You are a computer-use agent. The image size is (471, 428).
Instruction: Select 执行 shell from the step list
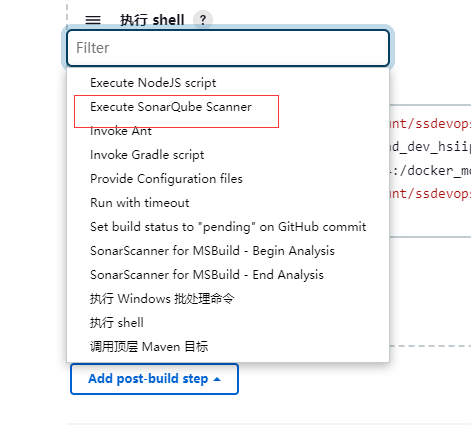coord(228,323)
